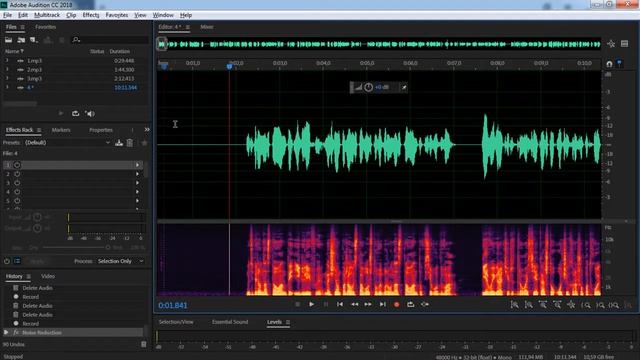
Task: Click the Zoom Out Full icon
Action: click(571, 304)
